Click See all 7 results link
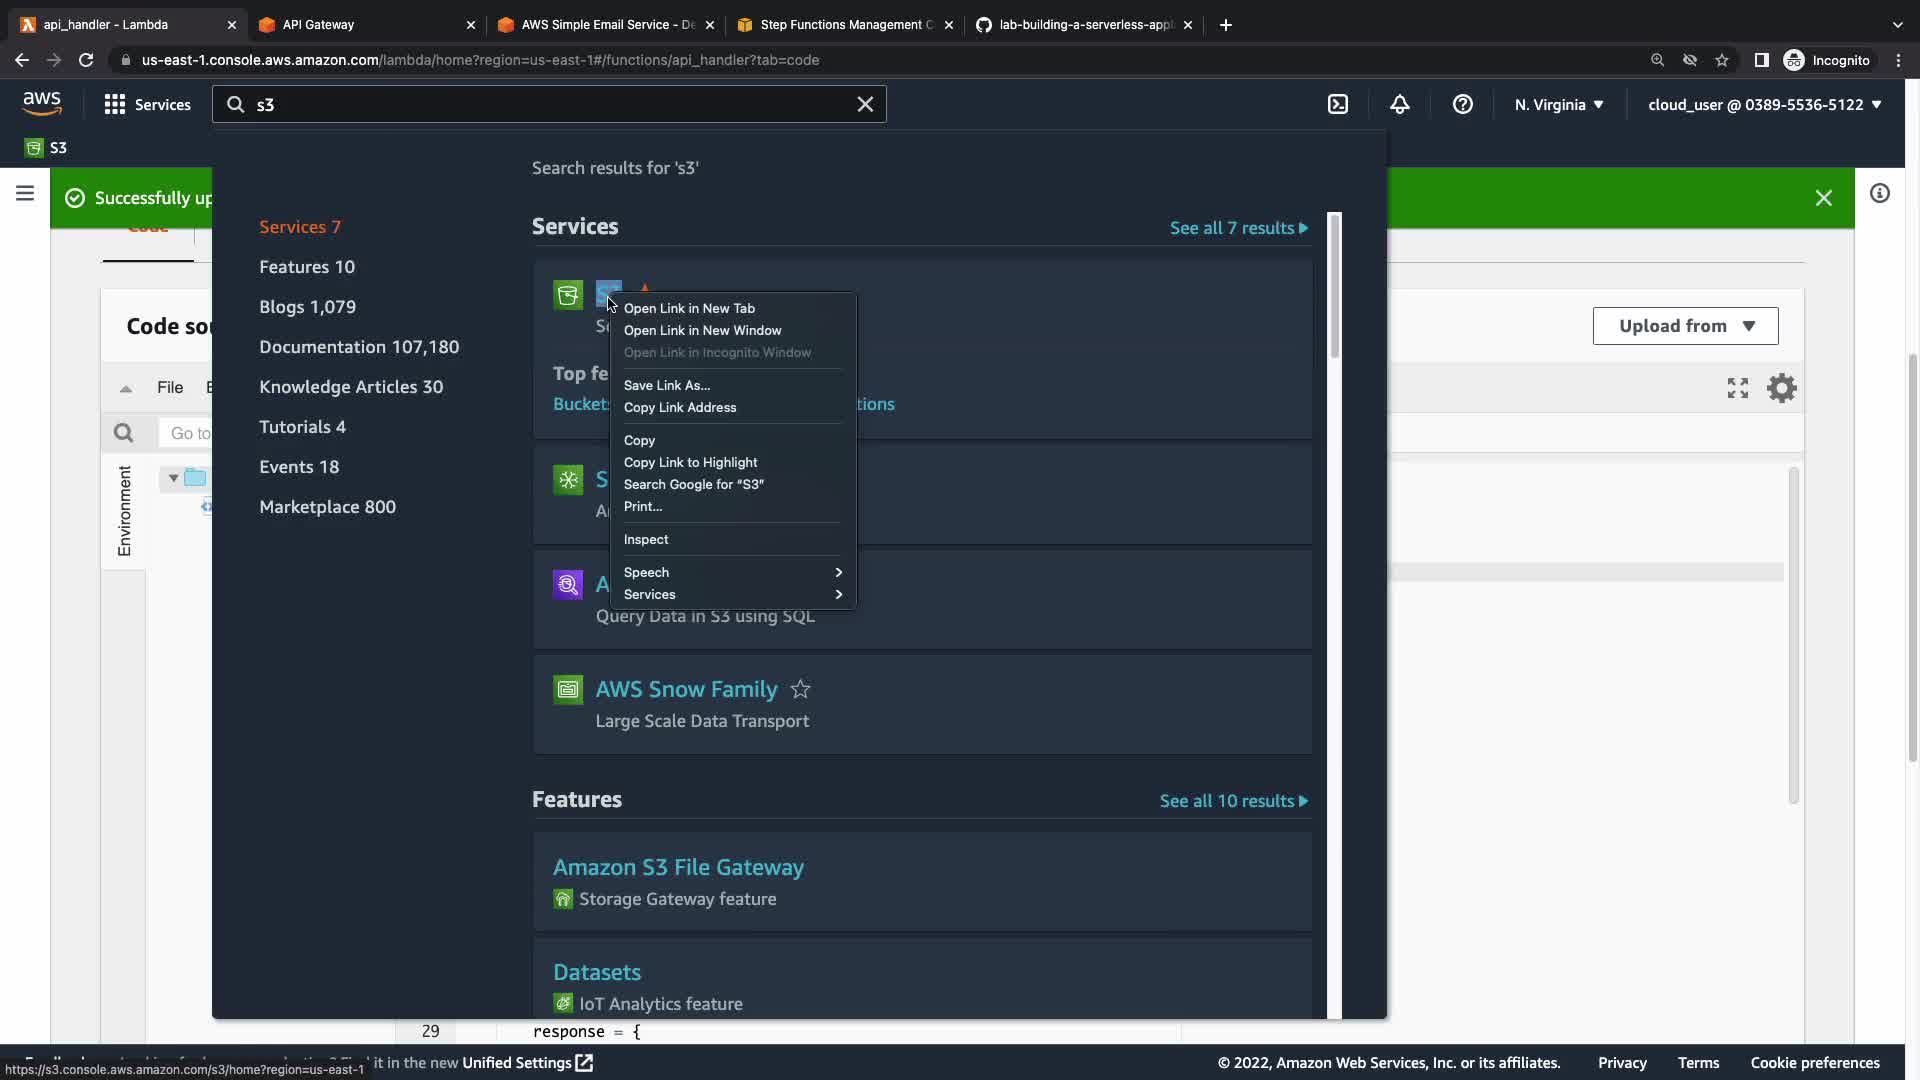1920x1080 pixels. coord(1238,228)
